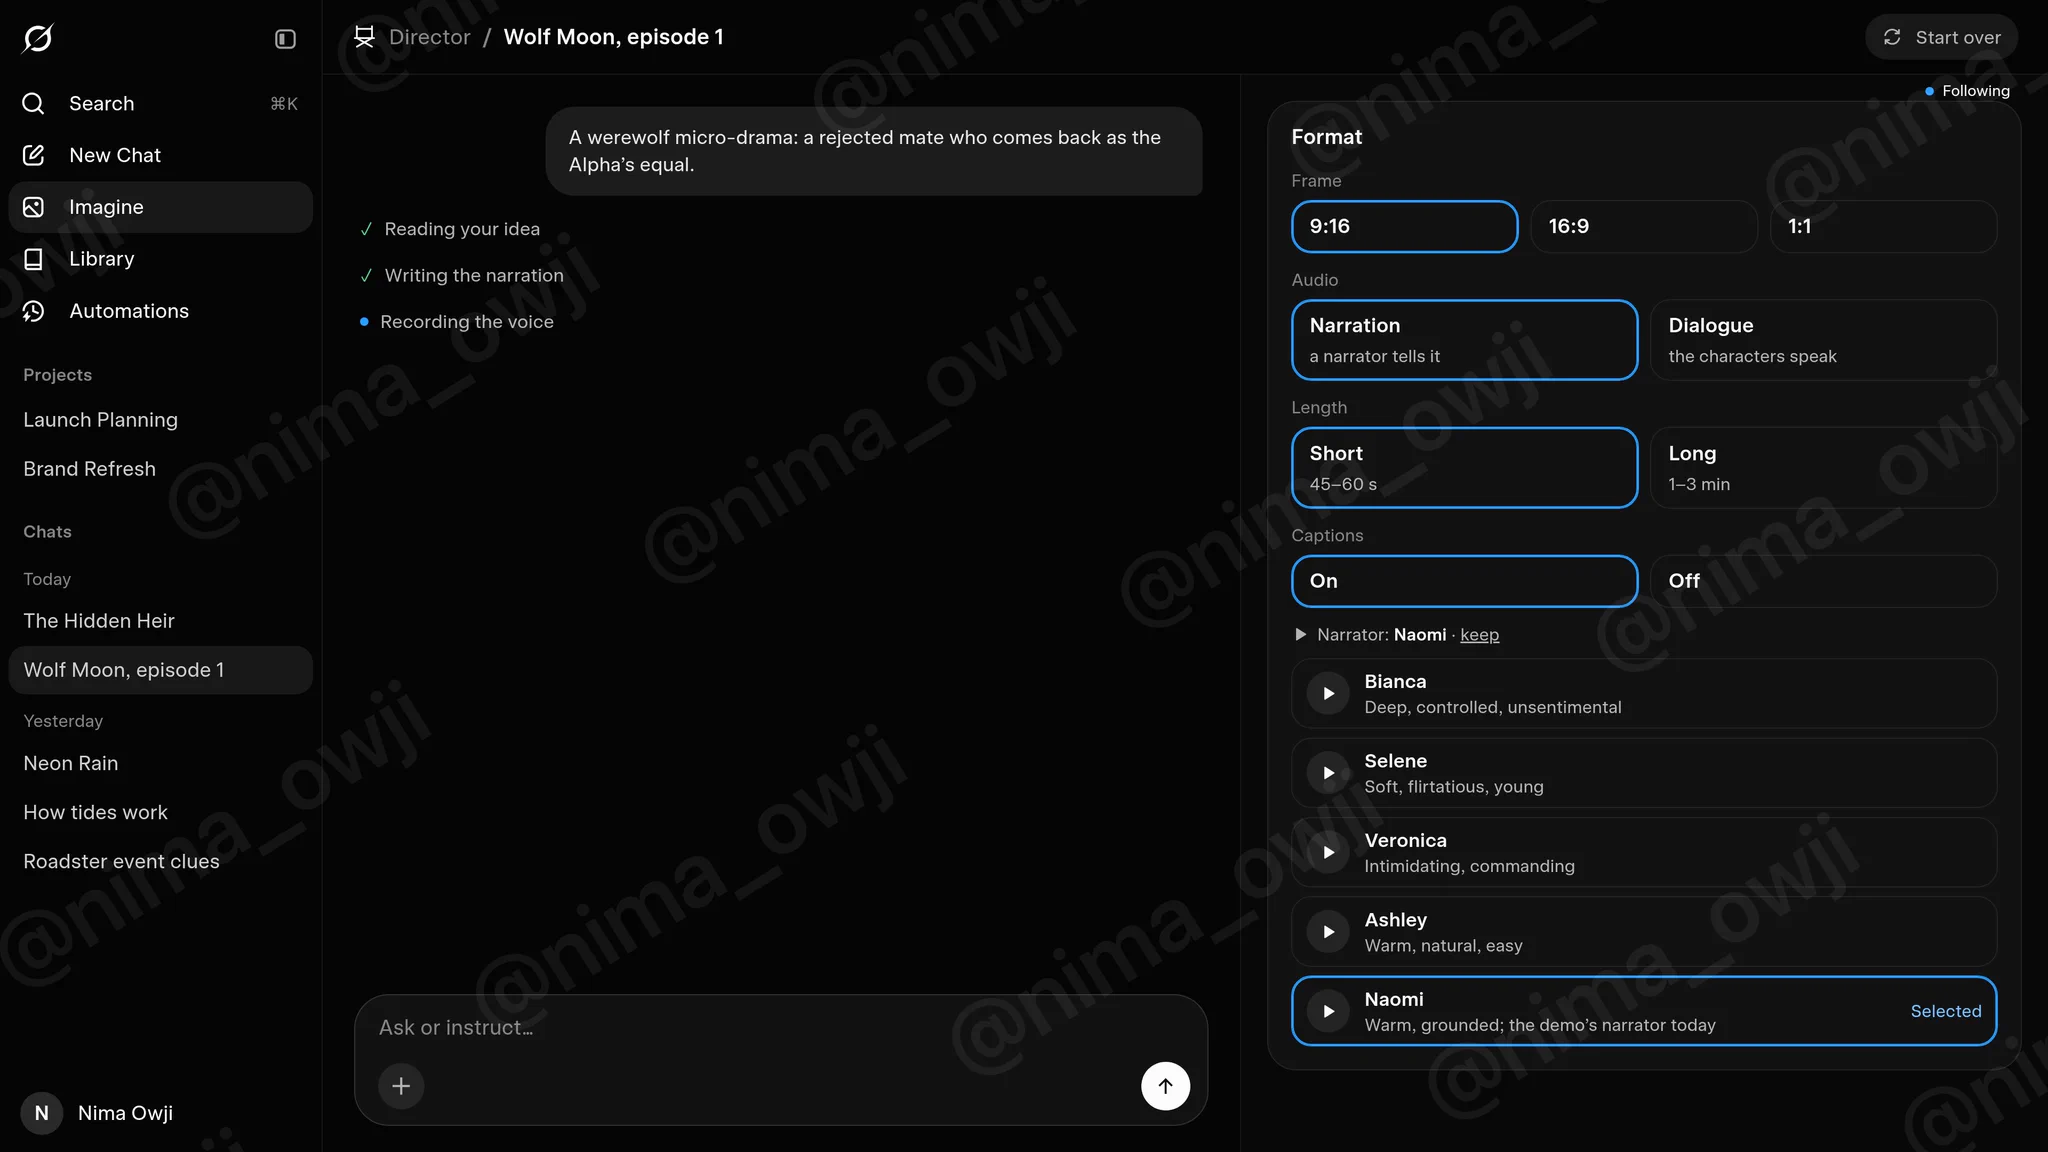The height and width of the screenshot is (1152, 2048).
Task: Click the Start over refresh icon
Action: point(1891,37)
